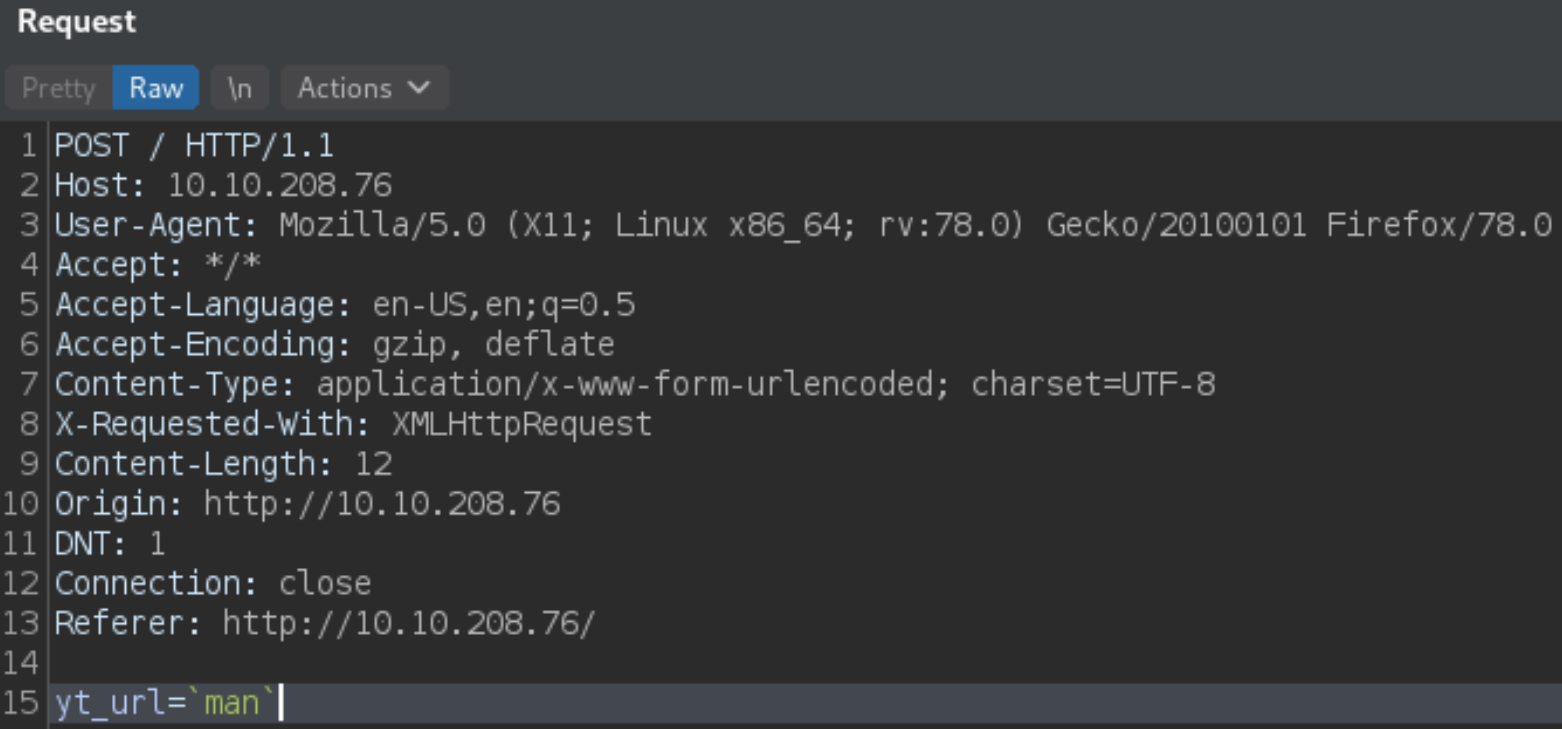
Task: Click the Origin header URL
Action: coord(382,503)
